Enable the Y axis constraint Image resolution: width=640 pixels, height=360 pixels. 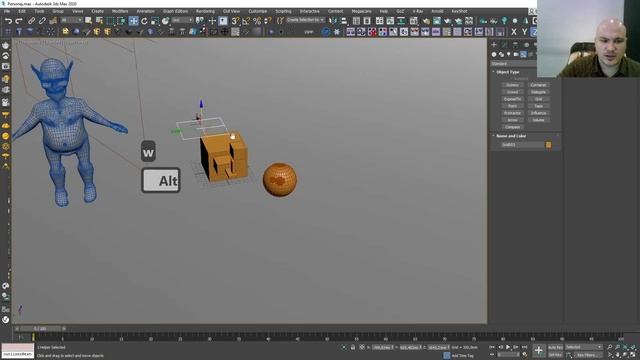click(x=524, y=32)
